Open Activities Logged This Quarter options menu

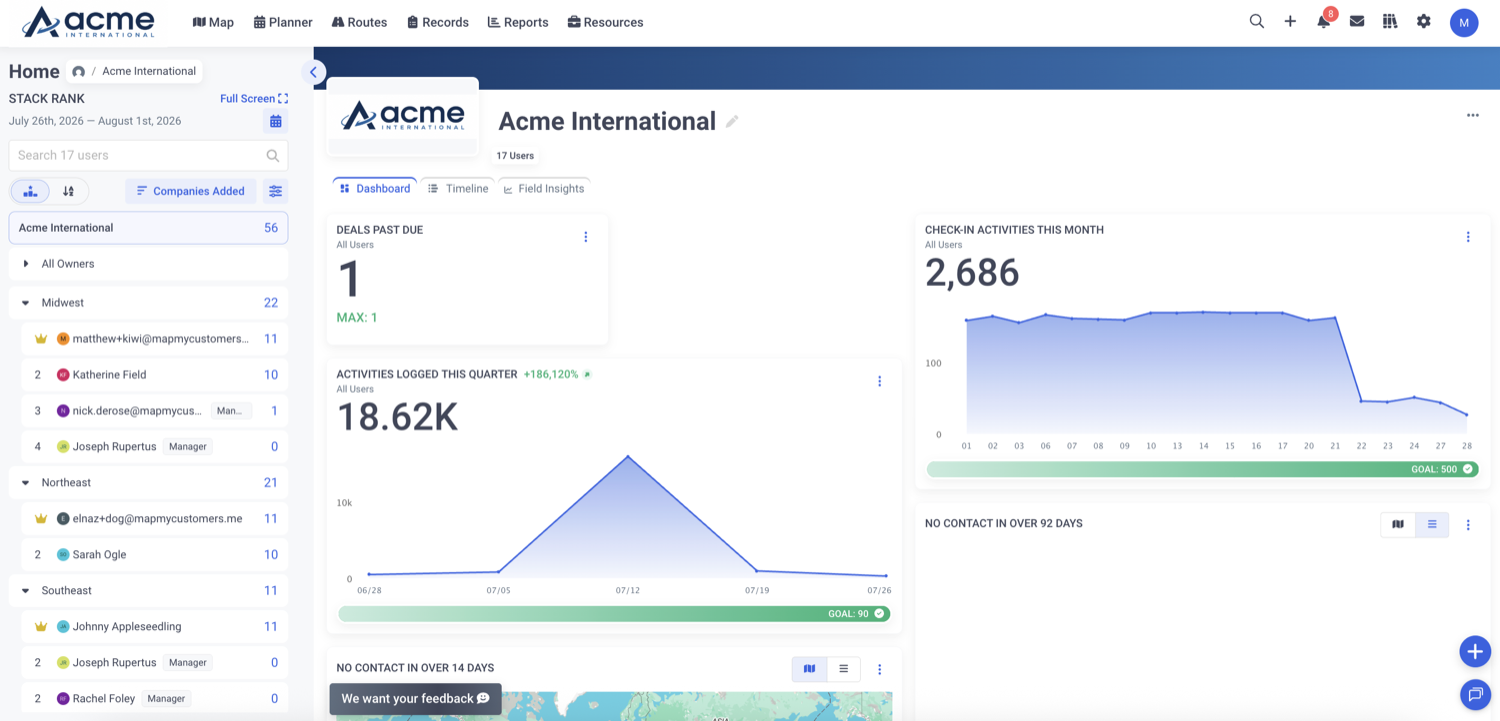click(x=880, y=381)
